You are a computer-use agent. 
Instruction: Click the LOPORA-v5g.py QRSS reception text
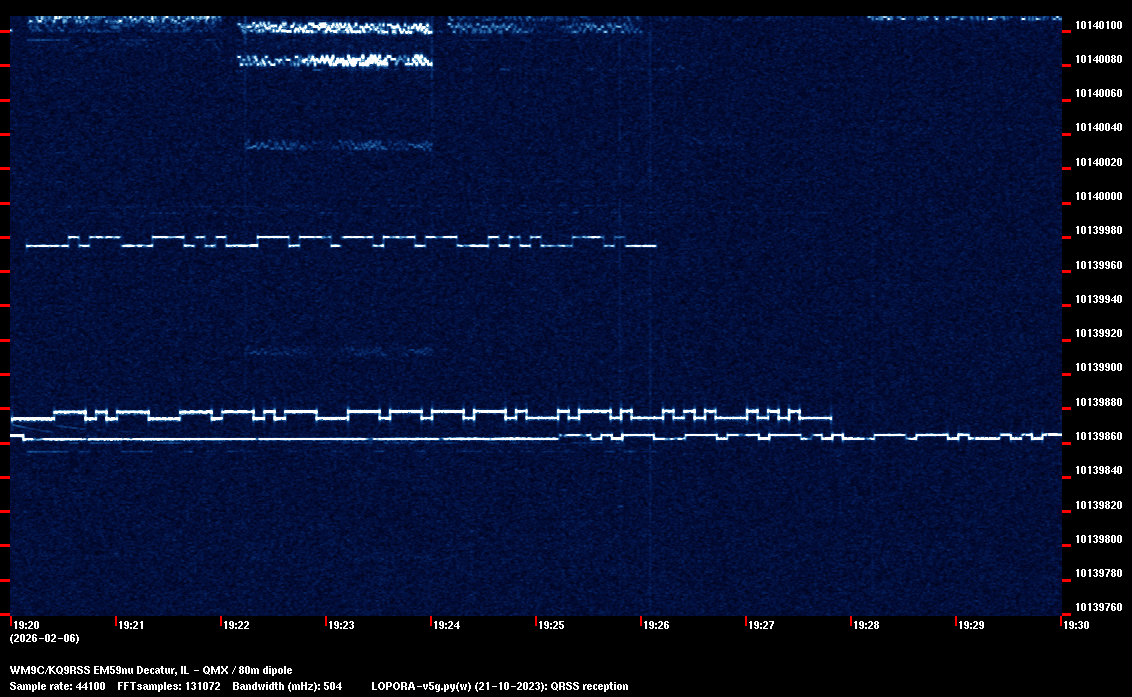click(499, 686)
